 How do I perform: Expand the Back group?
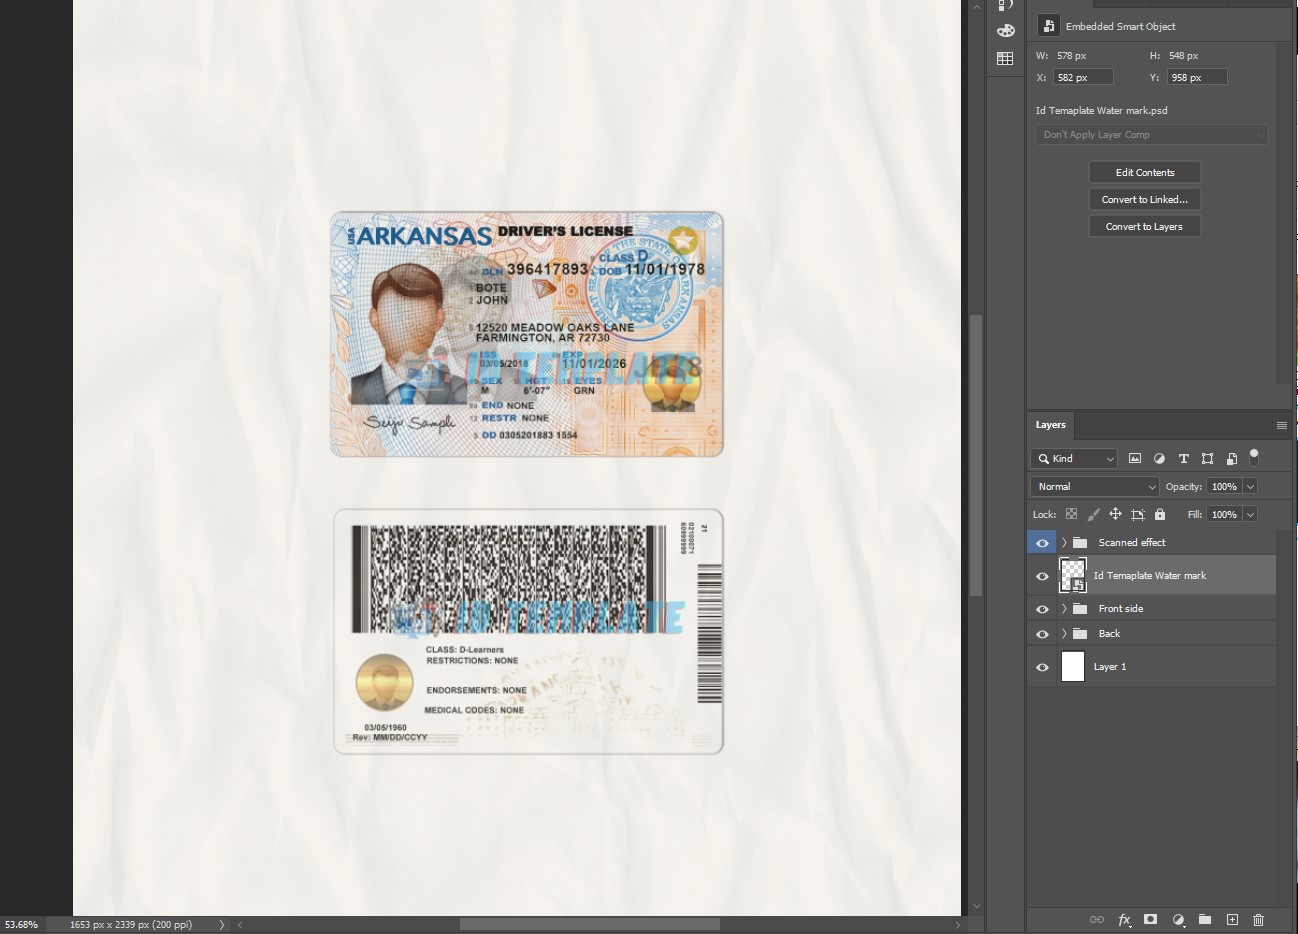pyautogui.click(x=1064, y=633)
